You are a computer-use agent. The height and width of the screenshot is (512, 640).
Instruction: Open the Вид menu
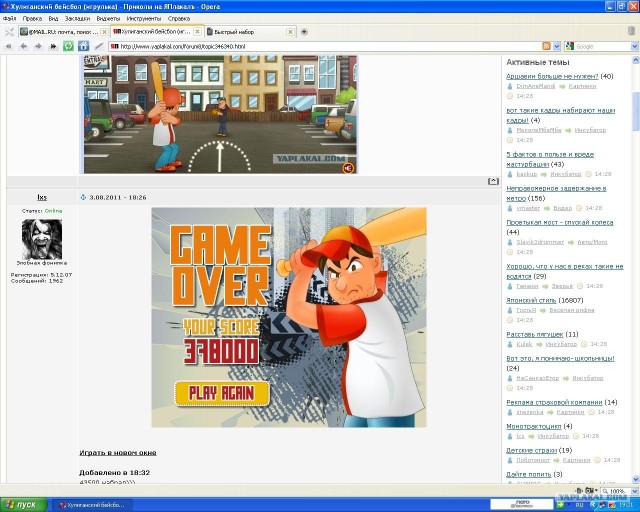point(53,18)
